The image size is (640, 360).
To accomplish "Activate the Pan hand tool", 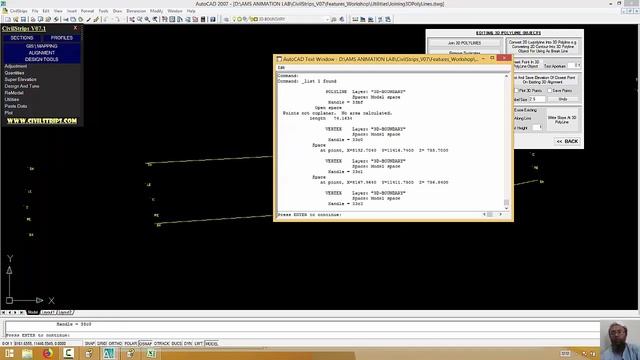I will (x=132, y=19).
